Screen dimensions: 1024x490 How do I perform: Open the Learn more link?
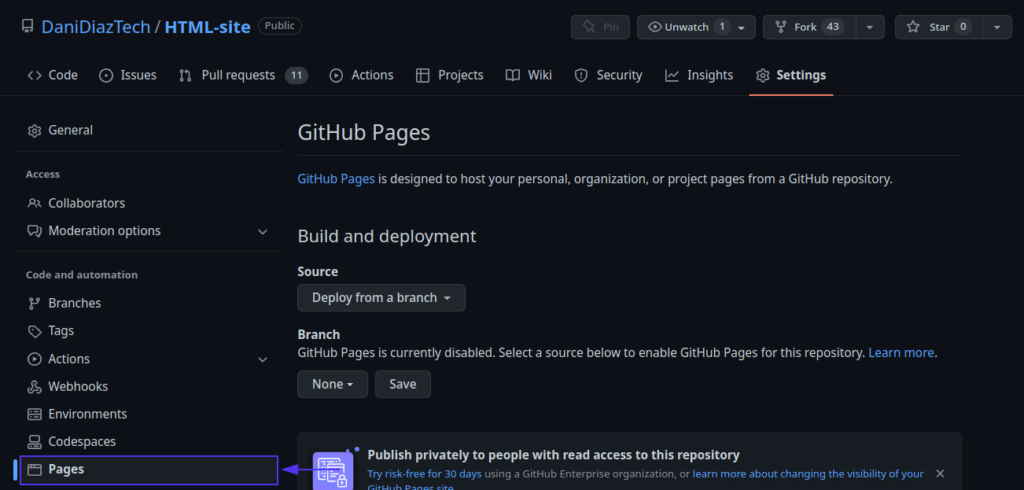pos(901,353)
